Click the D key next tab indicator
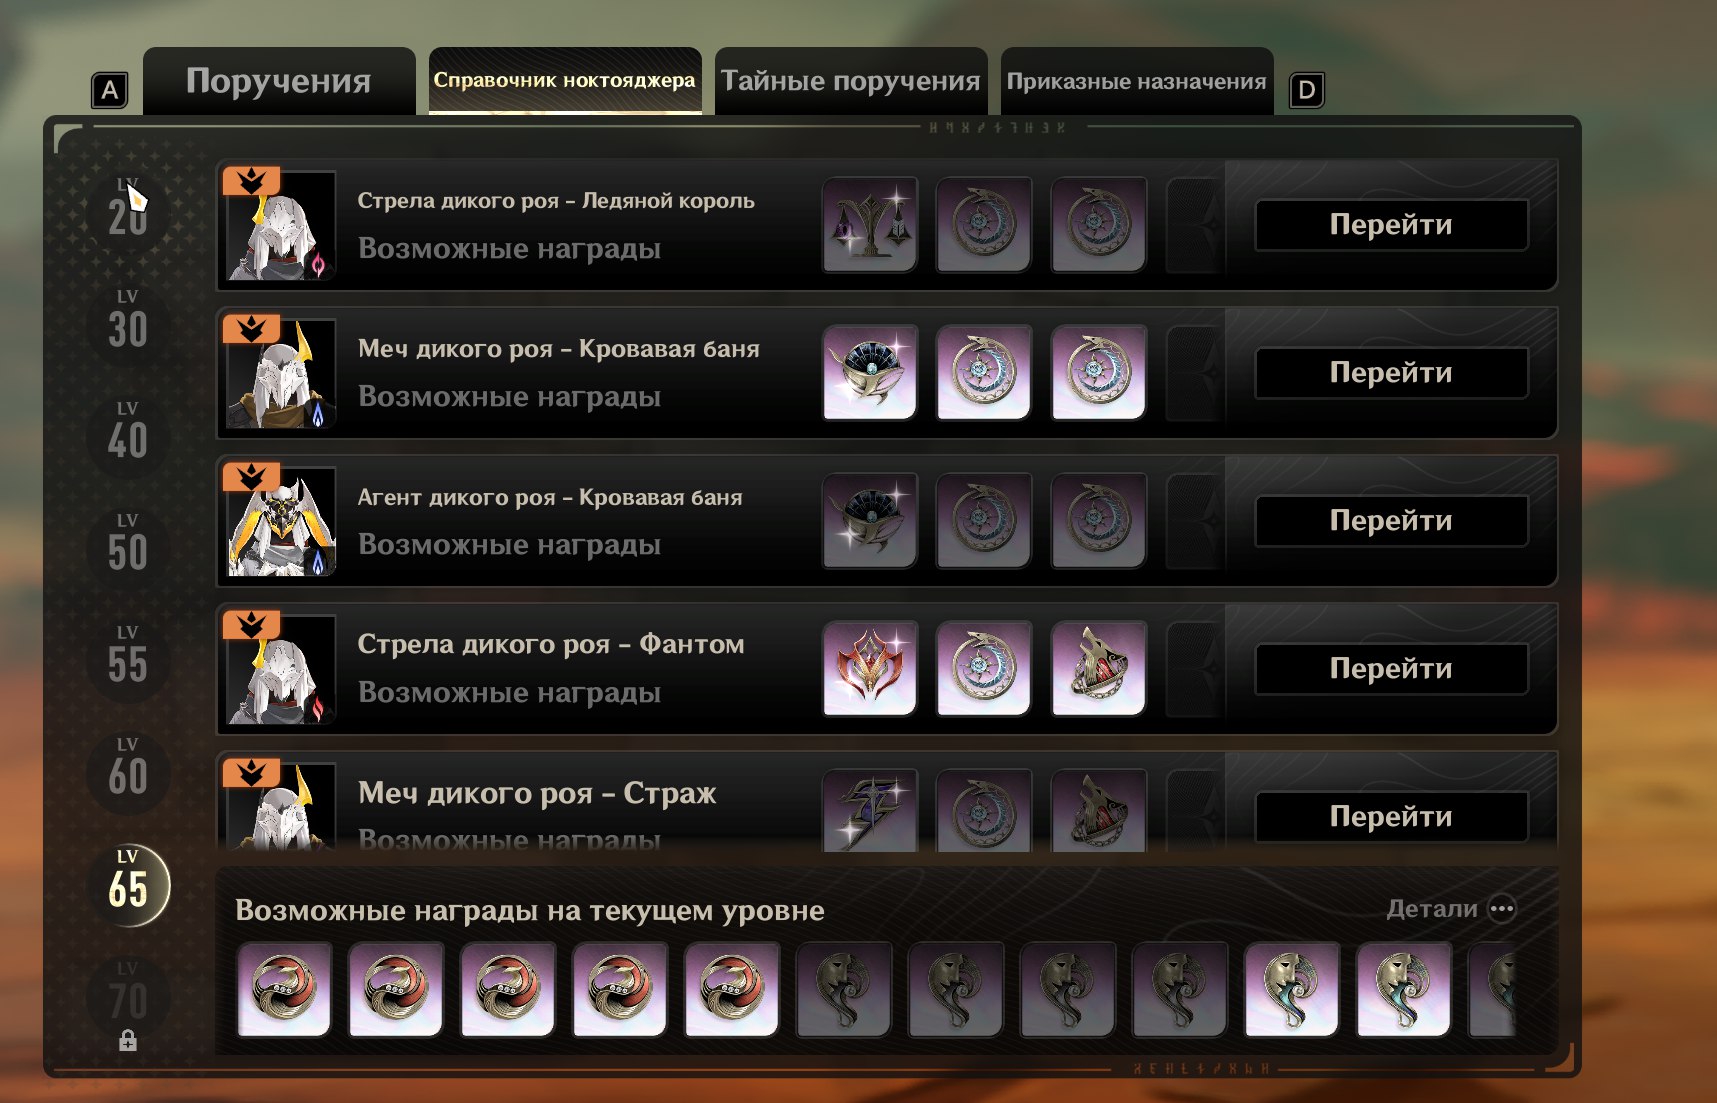This screenshot has width=1717, height=1103. pyautogui.click(x=1306, y=90)
